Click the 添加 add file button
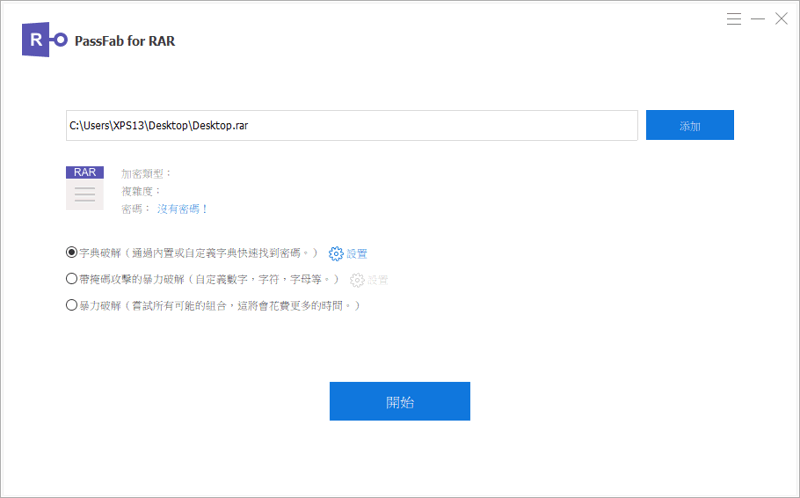Image resolution: width=800 pixels, height=498 pixels. click(690, 125)
